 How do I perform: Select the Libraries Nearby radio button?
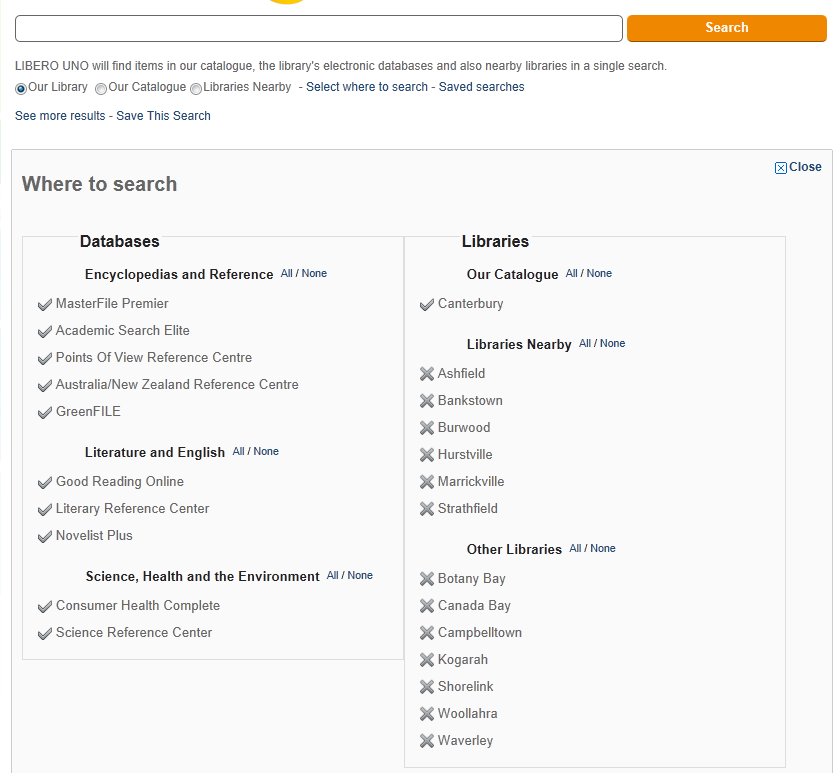[x=196, y=89]
